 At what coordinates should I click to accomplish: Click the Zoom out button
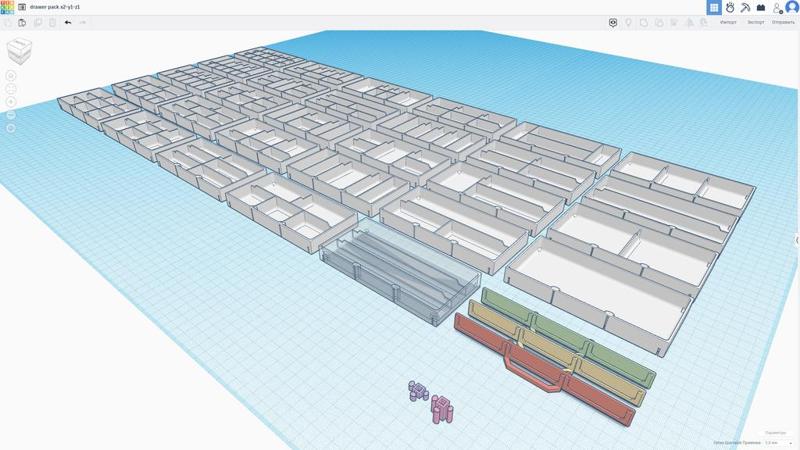(x=11, y=115)
